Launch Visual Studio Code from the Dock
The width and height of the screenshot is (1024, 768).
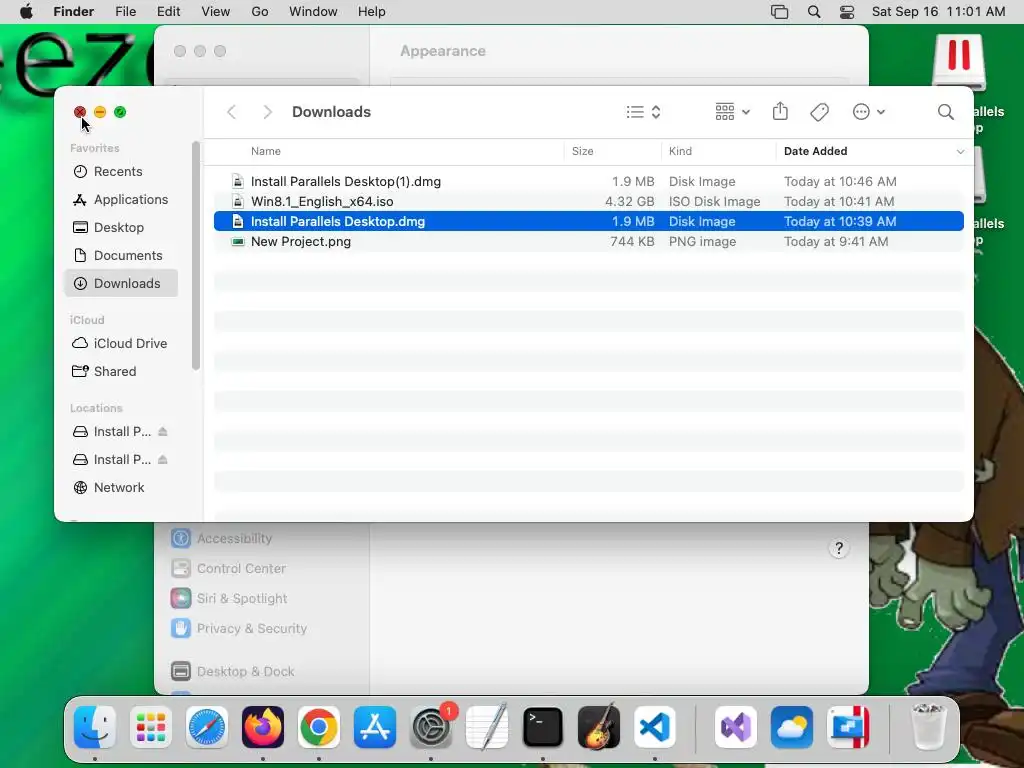point(654,727)
